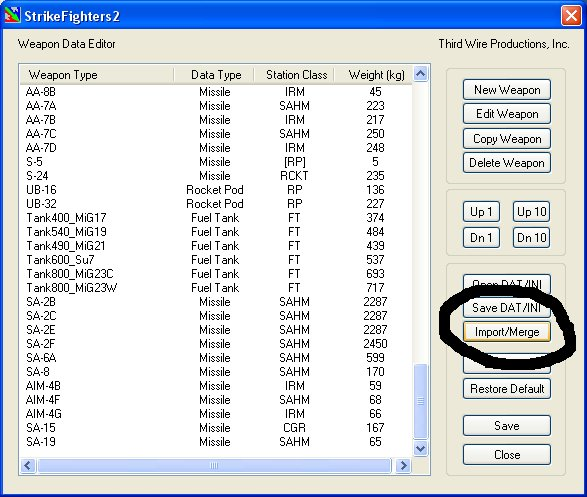
Task: Sort by the Weapon Type column header
Action: tap(97, 75)
